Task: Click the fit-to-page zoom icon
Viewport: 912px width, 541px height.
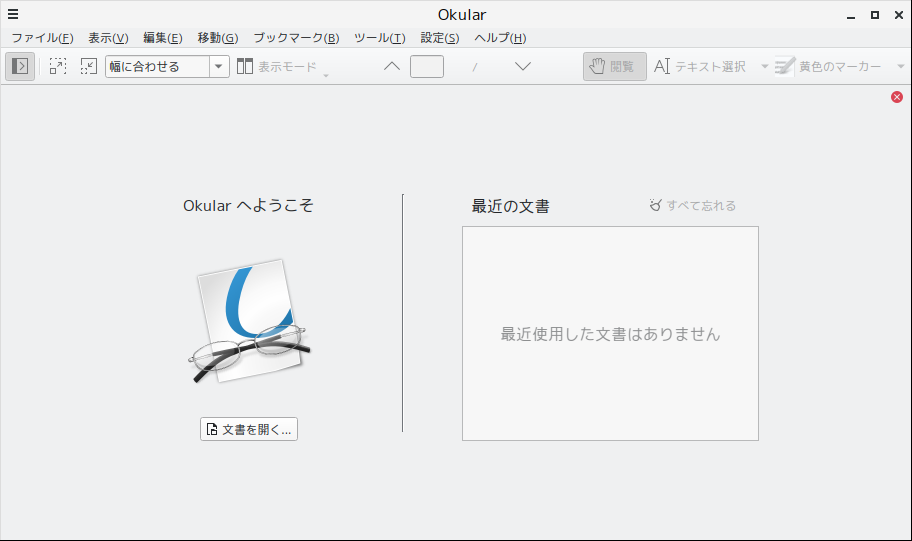Action: coord(58,66)
